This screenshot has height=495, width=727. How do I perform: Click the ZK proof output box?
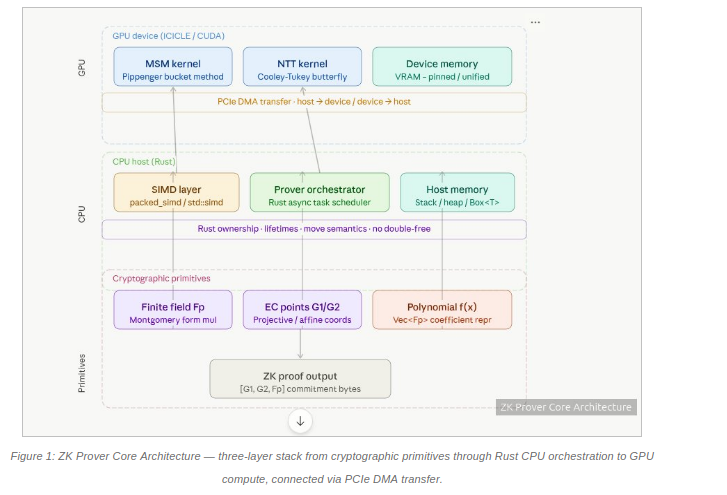300,379
